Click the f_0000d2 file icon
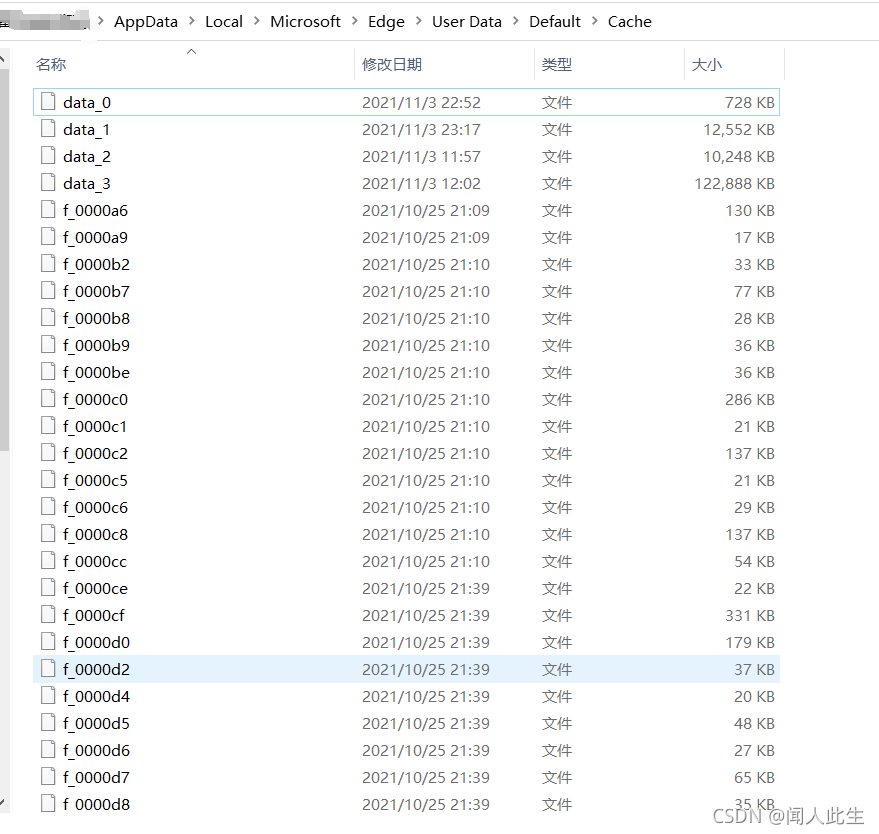The image size is (879, 834). [48, 669]
